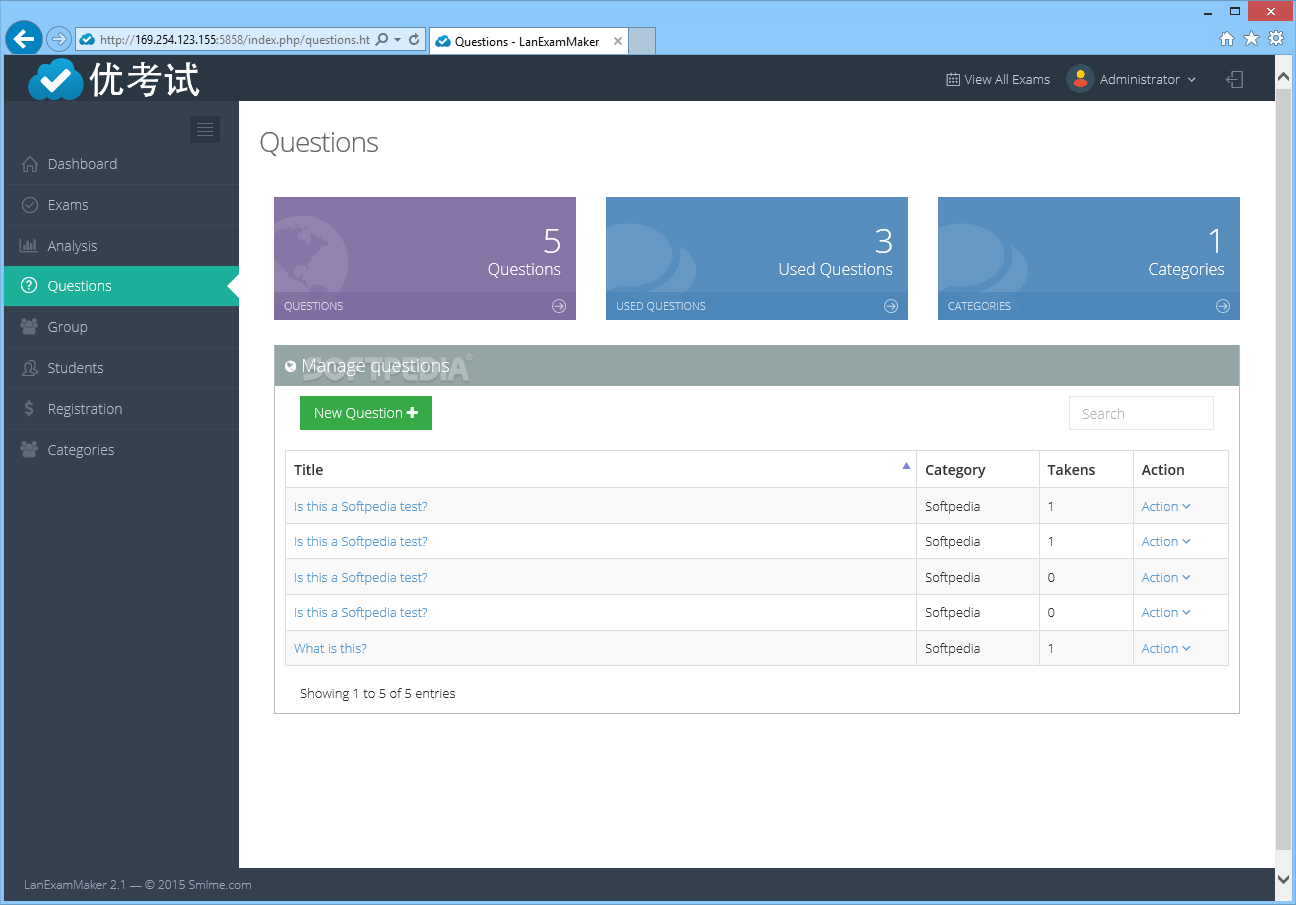Open Registration in sidebar
The width and height of the screenshot is (1296, 905).
(x=121, y=409)
